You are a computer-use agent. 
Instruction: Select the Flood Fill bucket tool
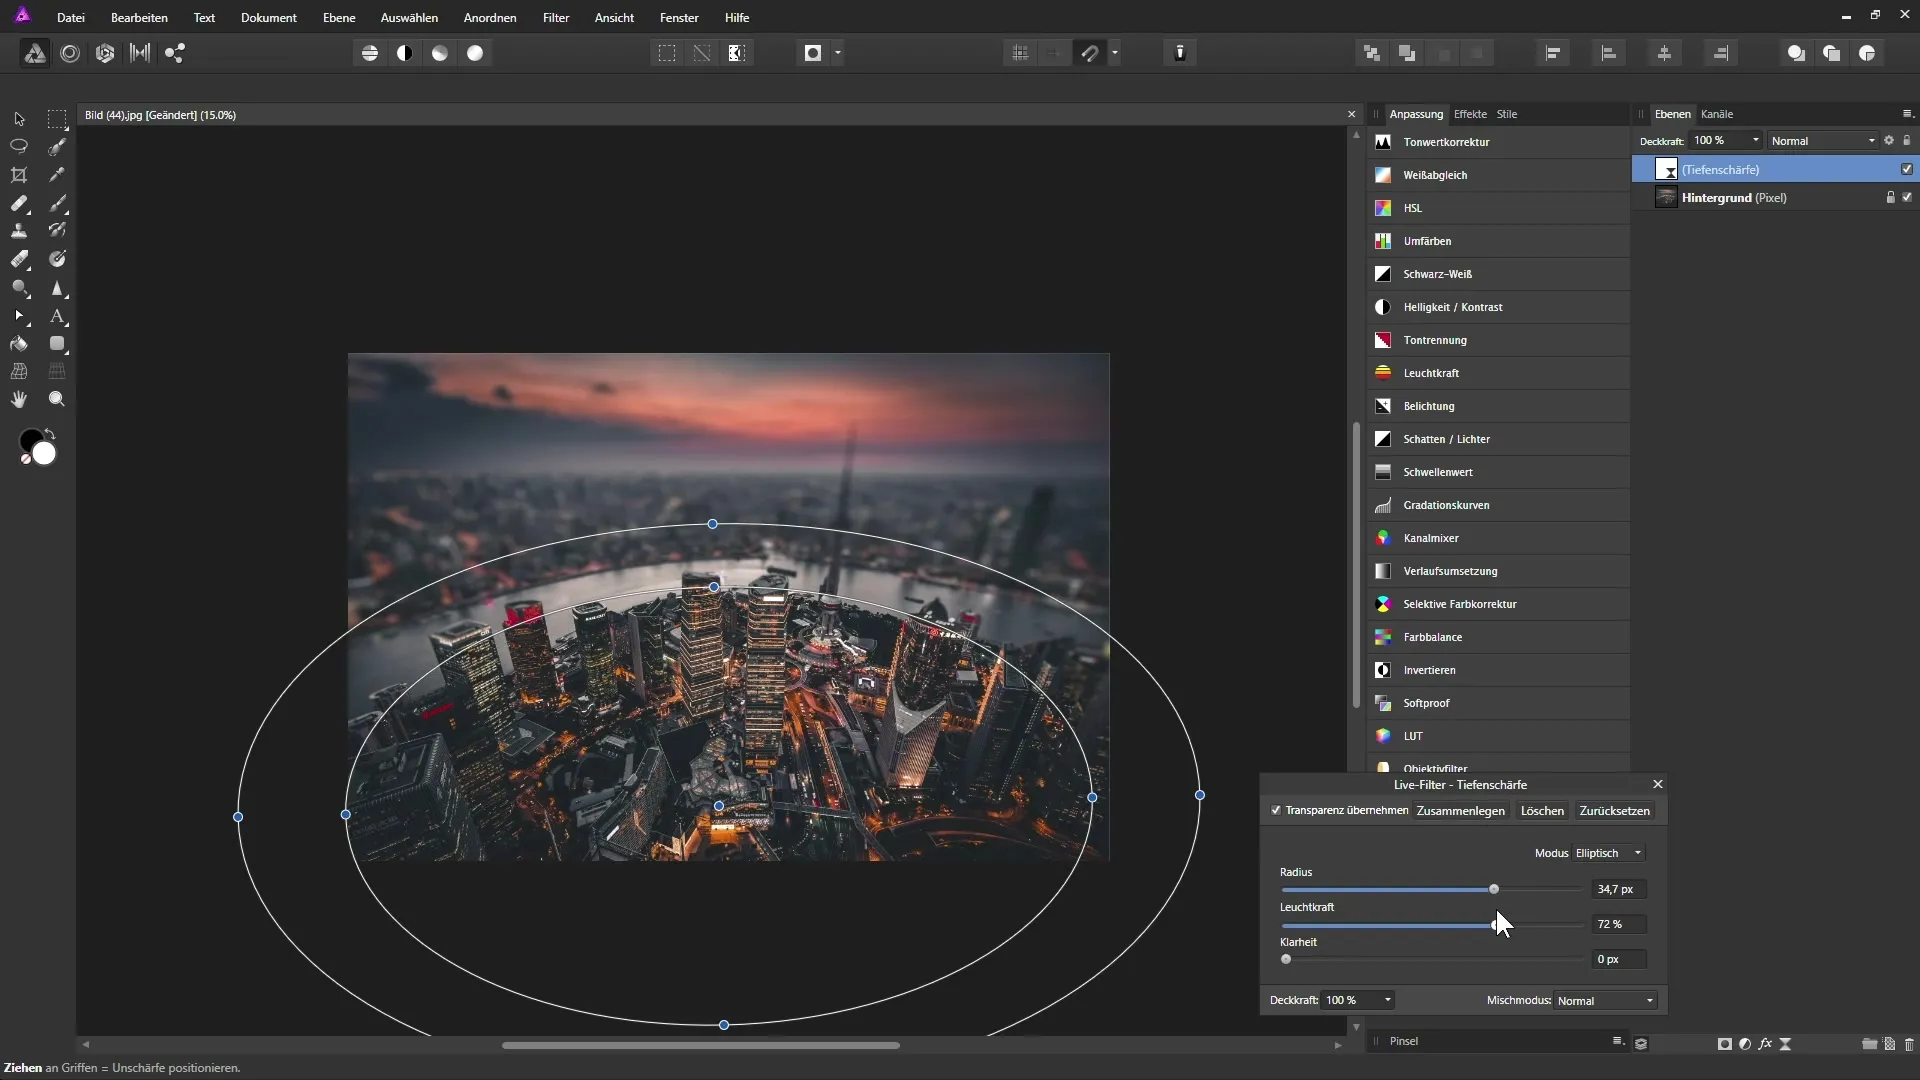(19, 344)
